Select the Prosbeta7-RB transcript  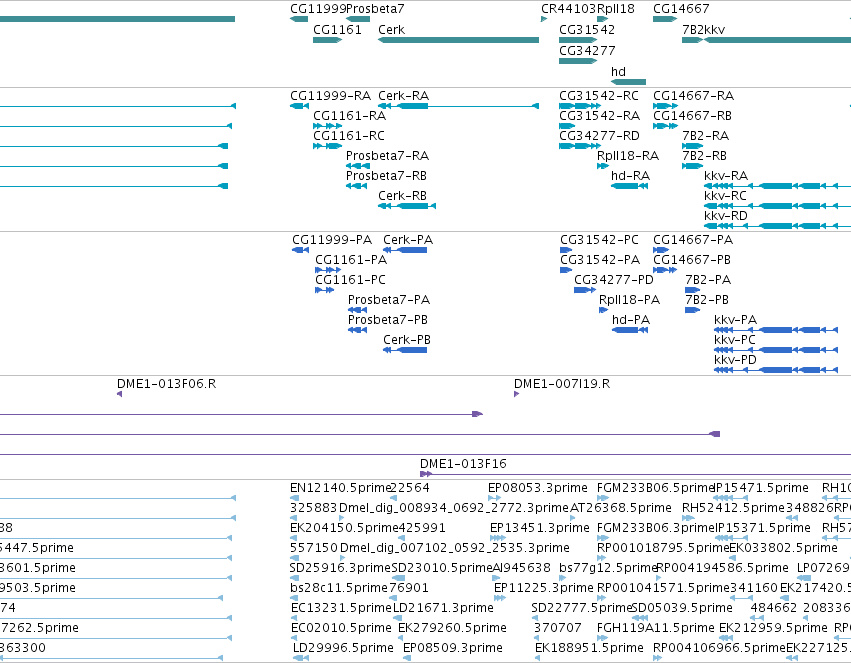point(357,186)
